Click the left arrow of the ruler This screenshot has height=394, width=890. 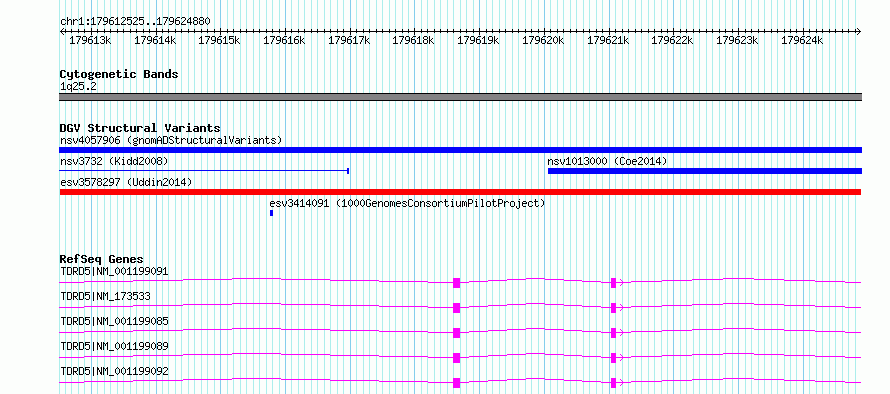click(x=62, y=31)
